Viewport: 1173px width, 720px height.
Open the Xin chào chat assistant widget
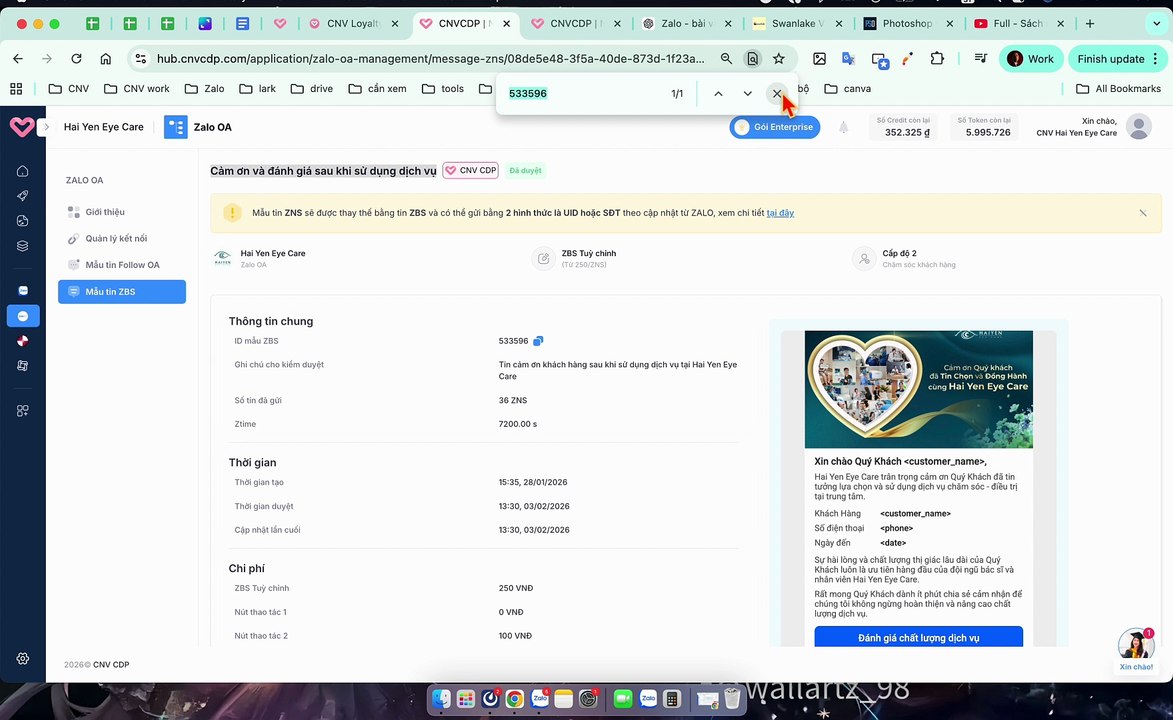pyautogui.click(x=1136, y=648)
